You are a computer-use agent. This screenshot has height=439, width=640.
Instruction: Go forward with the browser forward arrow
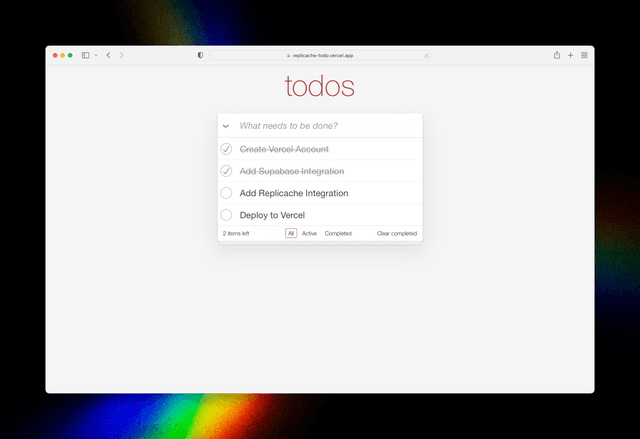pos(121,55)
